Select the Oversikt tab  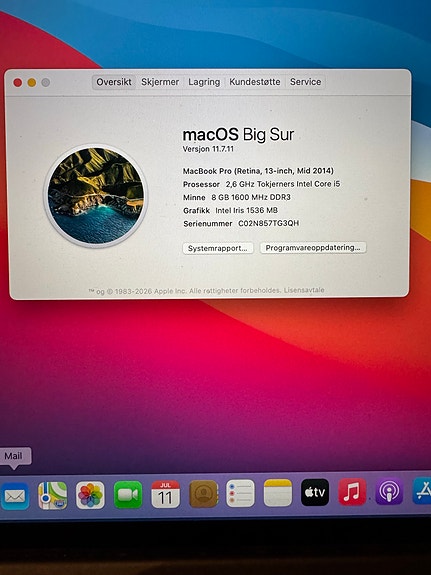point(114,82)
